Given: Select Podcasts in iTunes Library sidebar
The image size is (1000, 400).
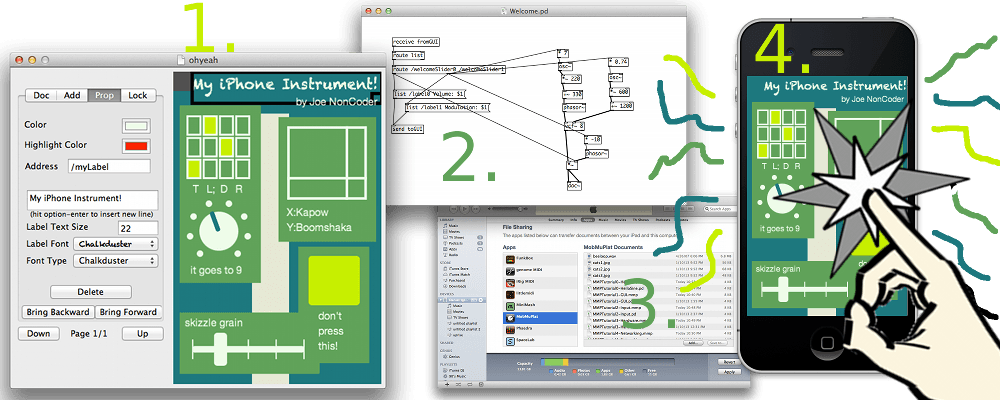Looking at the screenshot, I should tap(455, 243).
